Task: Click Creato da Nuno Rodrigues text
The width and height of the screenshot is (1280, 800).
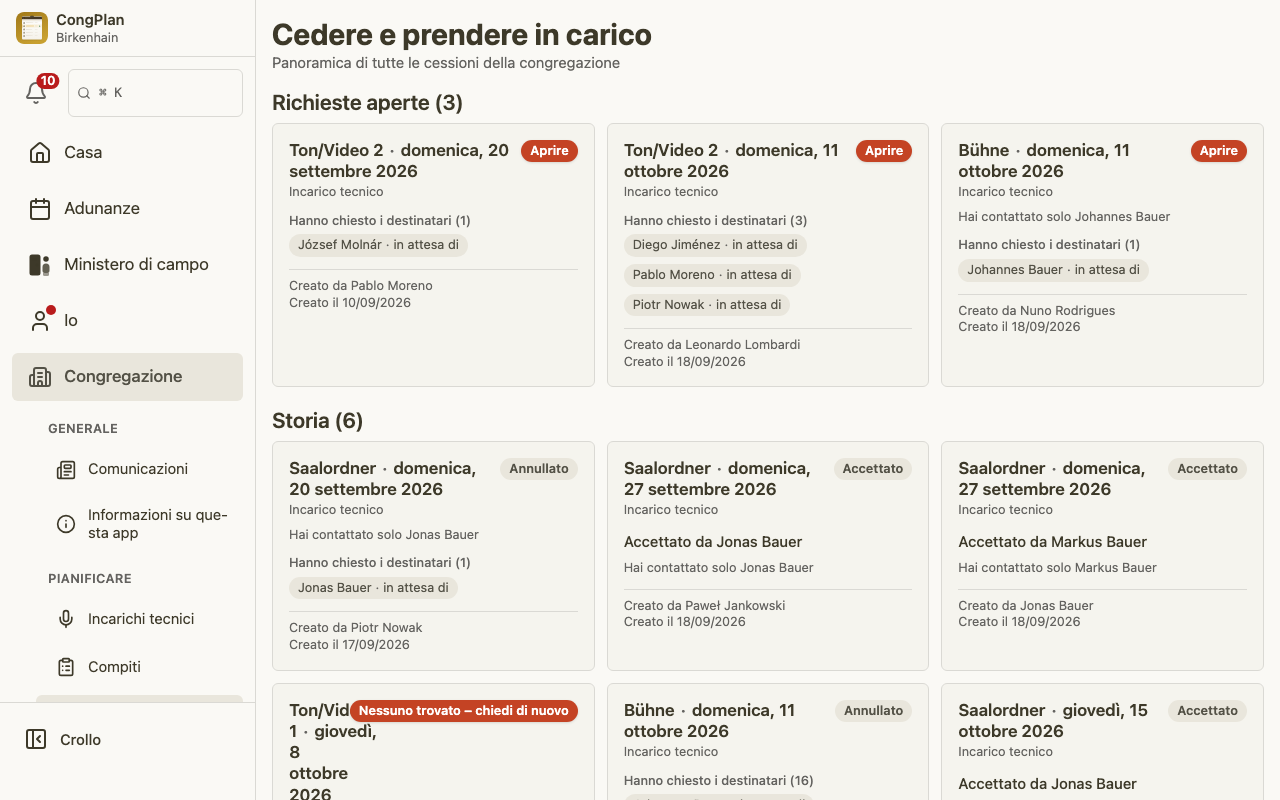Action: coord(1037,311)
